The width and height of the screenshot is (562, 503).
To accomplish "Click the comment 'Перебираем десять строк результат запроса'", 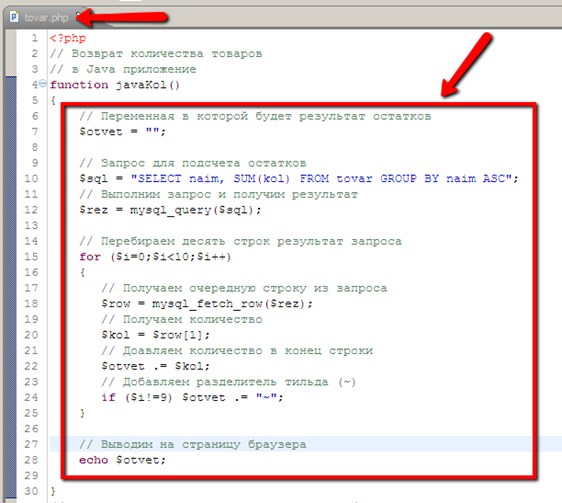I will click(240, 241).
